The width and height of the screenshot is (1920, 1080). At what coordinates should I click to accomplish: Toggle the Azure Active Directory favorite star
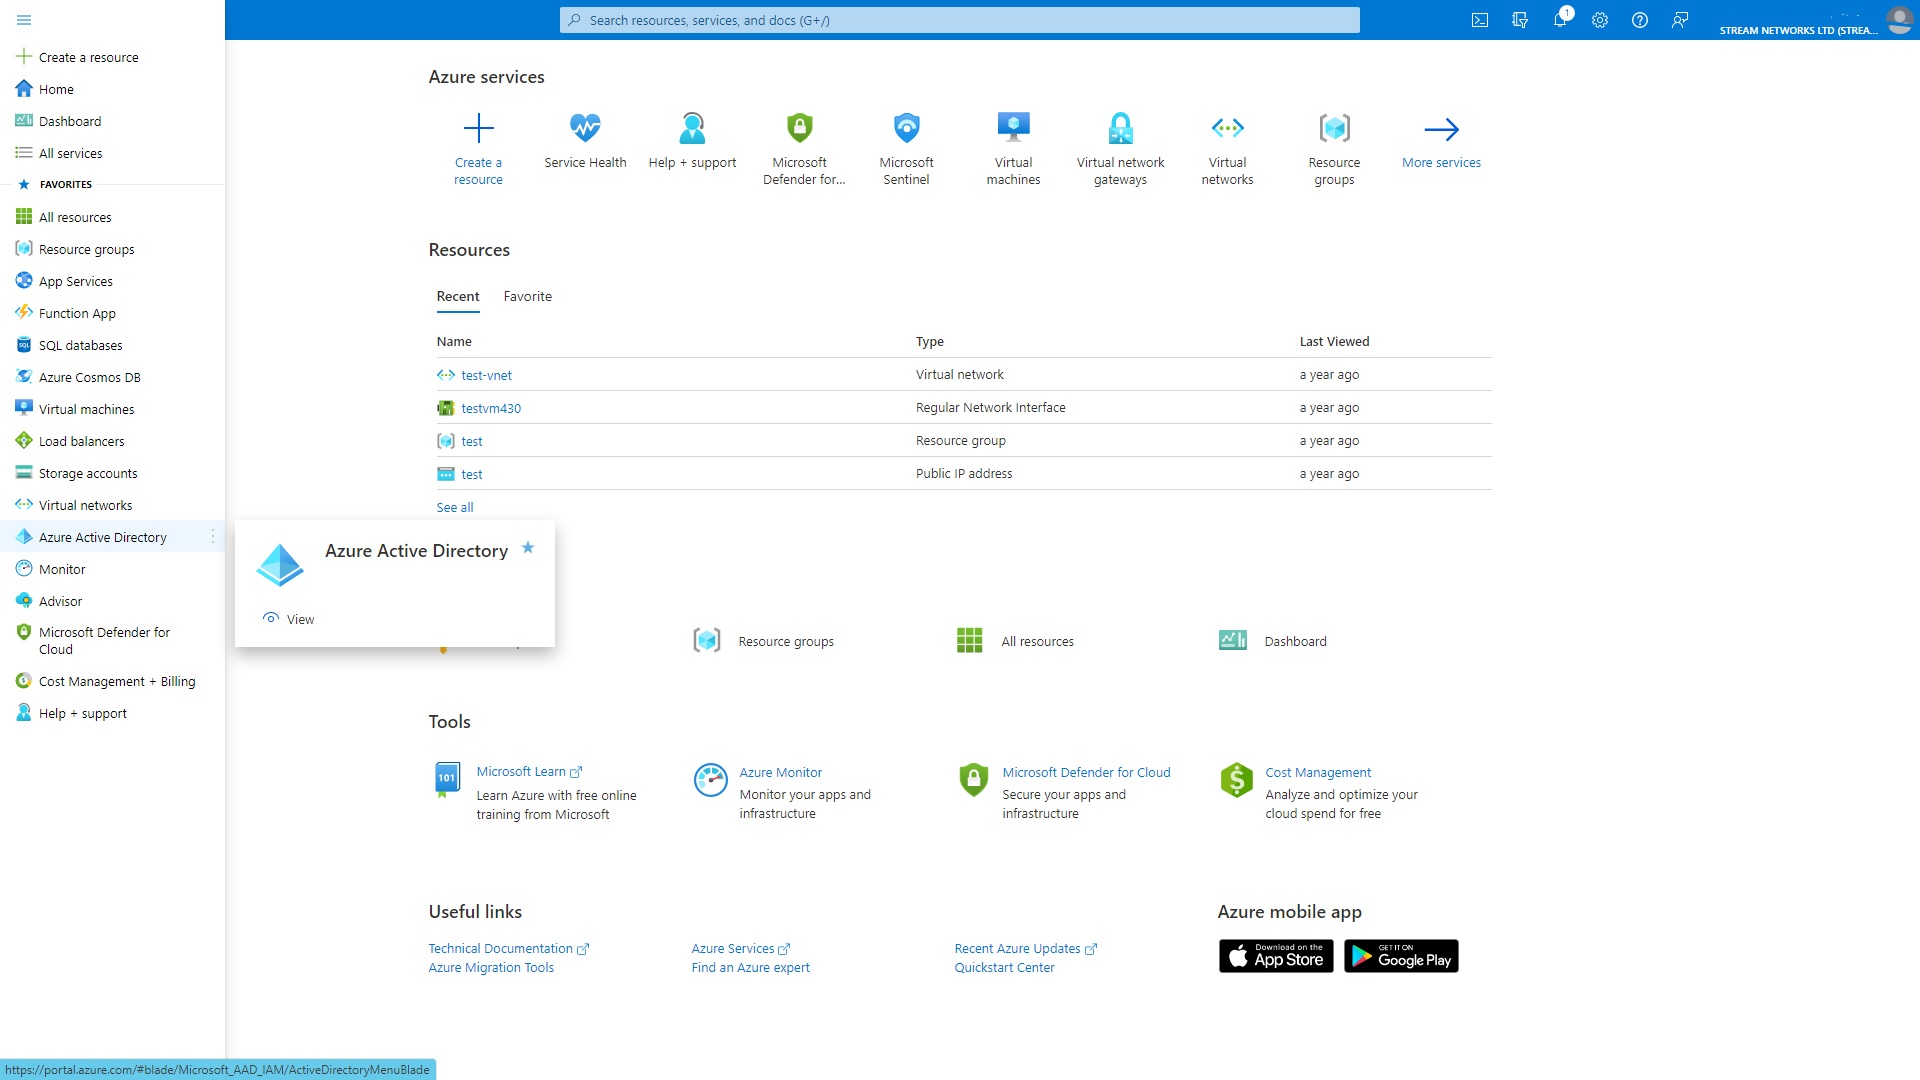tap(527, 548)
